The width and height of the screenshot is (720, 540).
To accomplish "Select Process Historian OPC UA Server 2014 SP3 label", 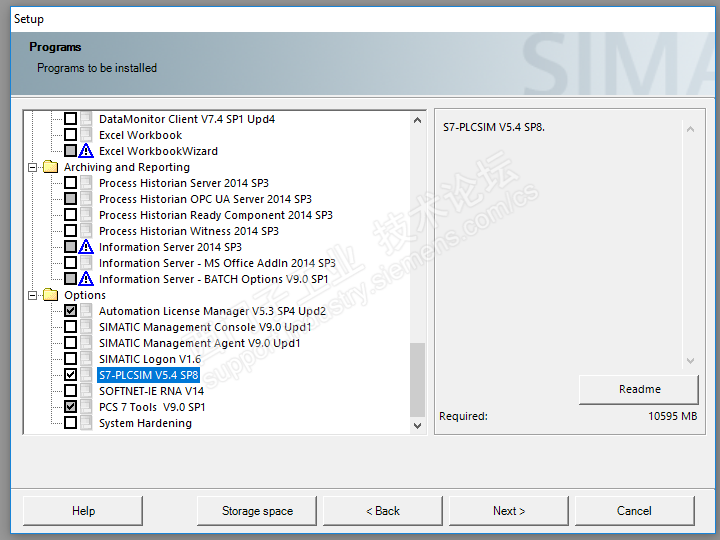I will [x=205, y=199].
